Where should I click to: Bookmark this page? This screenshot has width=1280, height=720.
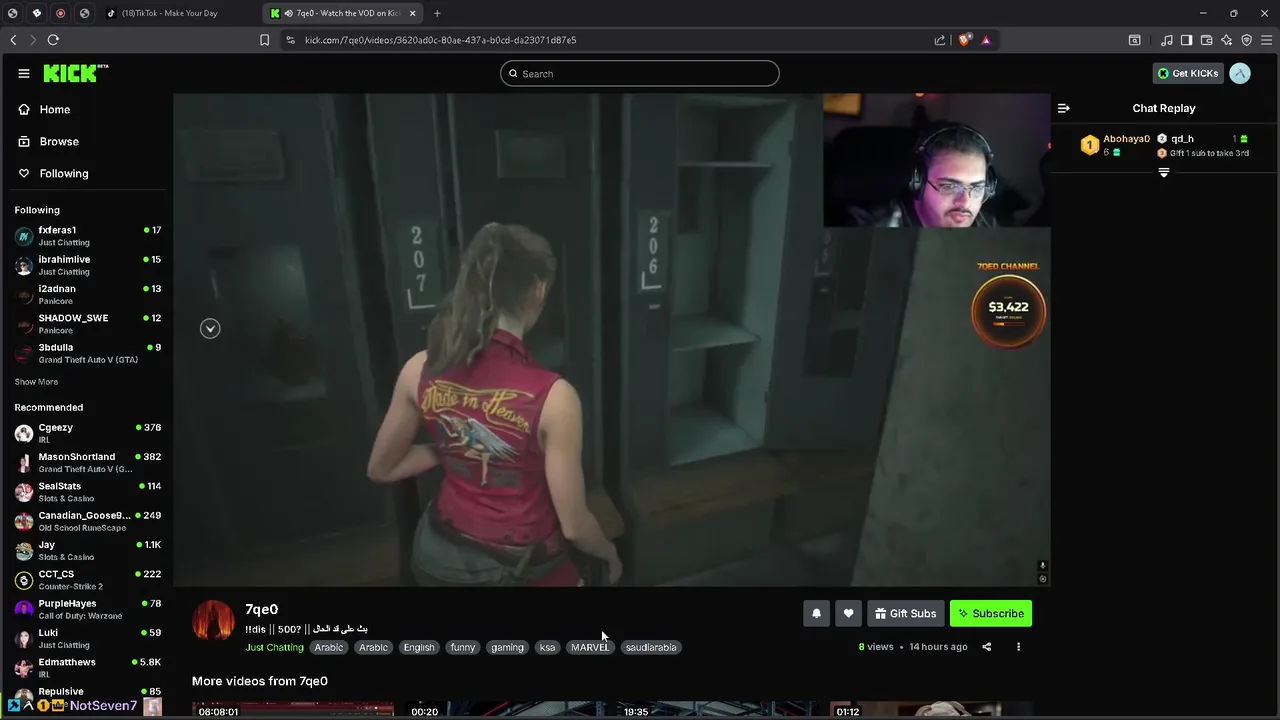(x=264, y=40)
